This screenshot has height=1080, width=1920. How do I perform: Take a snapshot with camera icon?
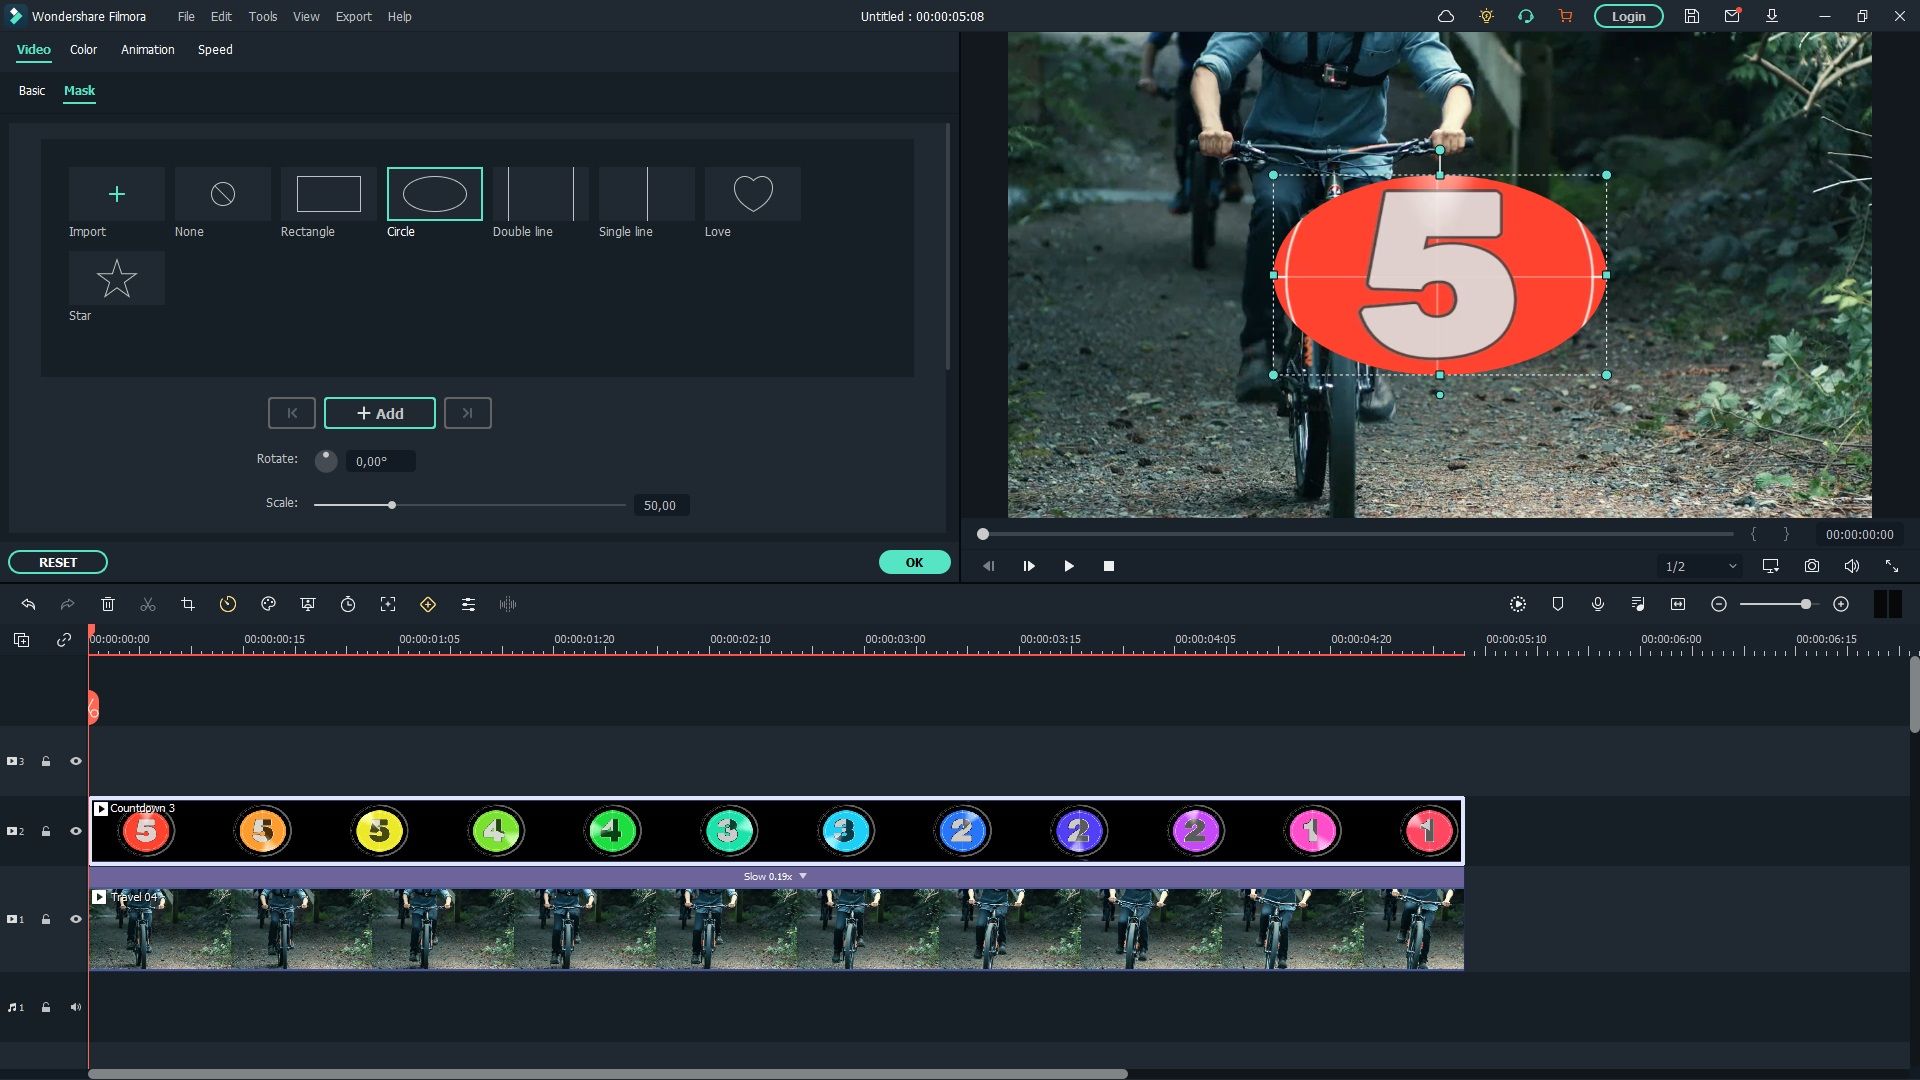coord(1811,566)
